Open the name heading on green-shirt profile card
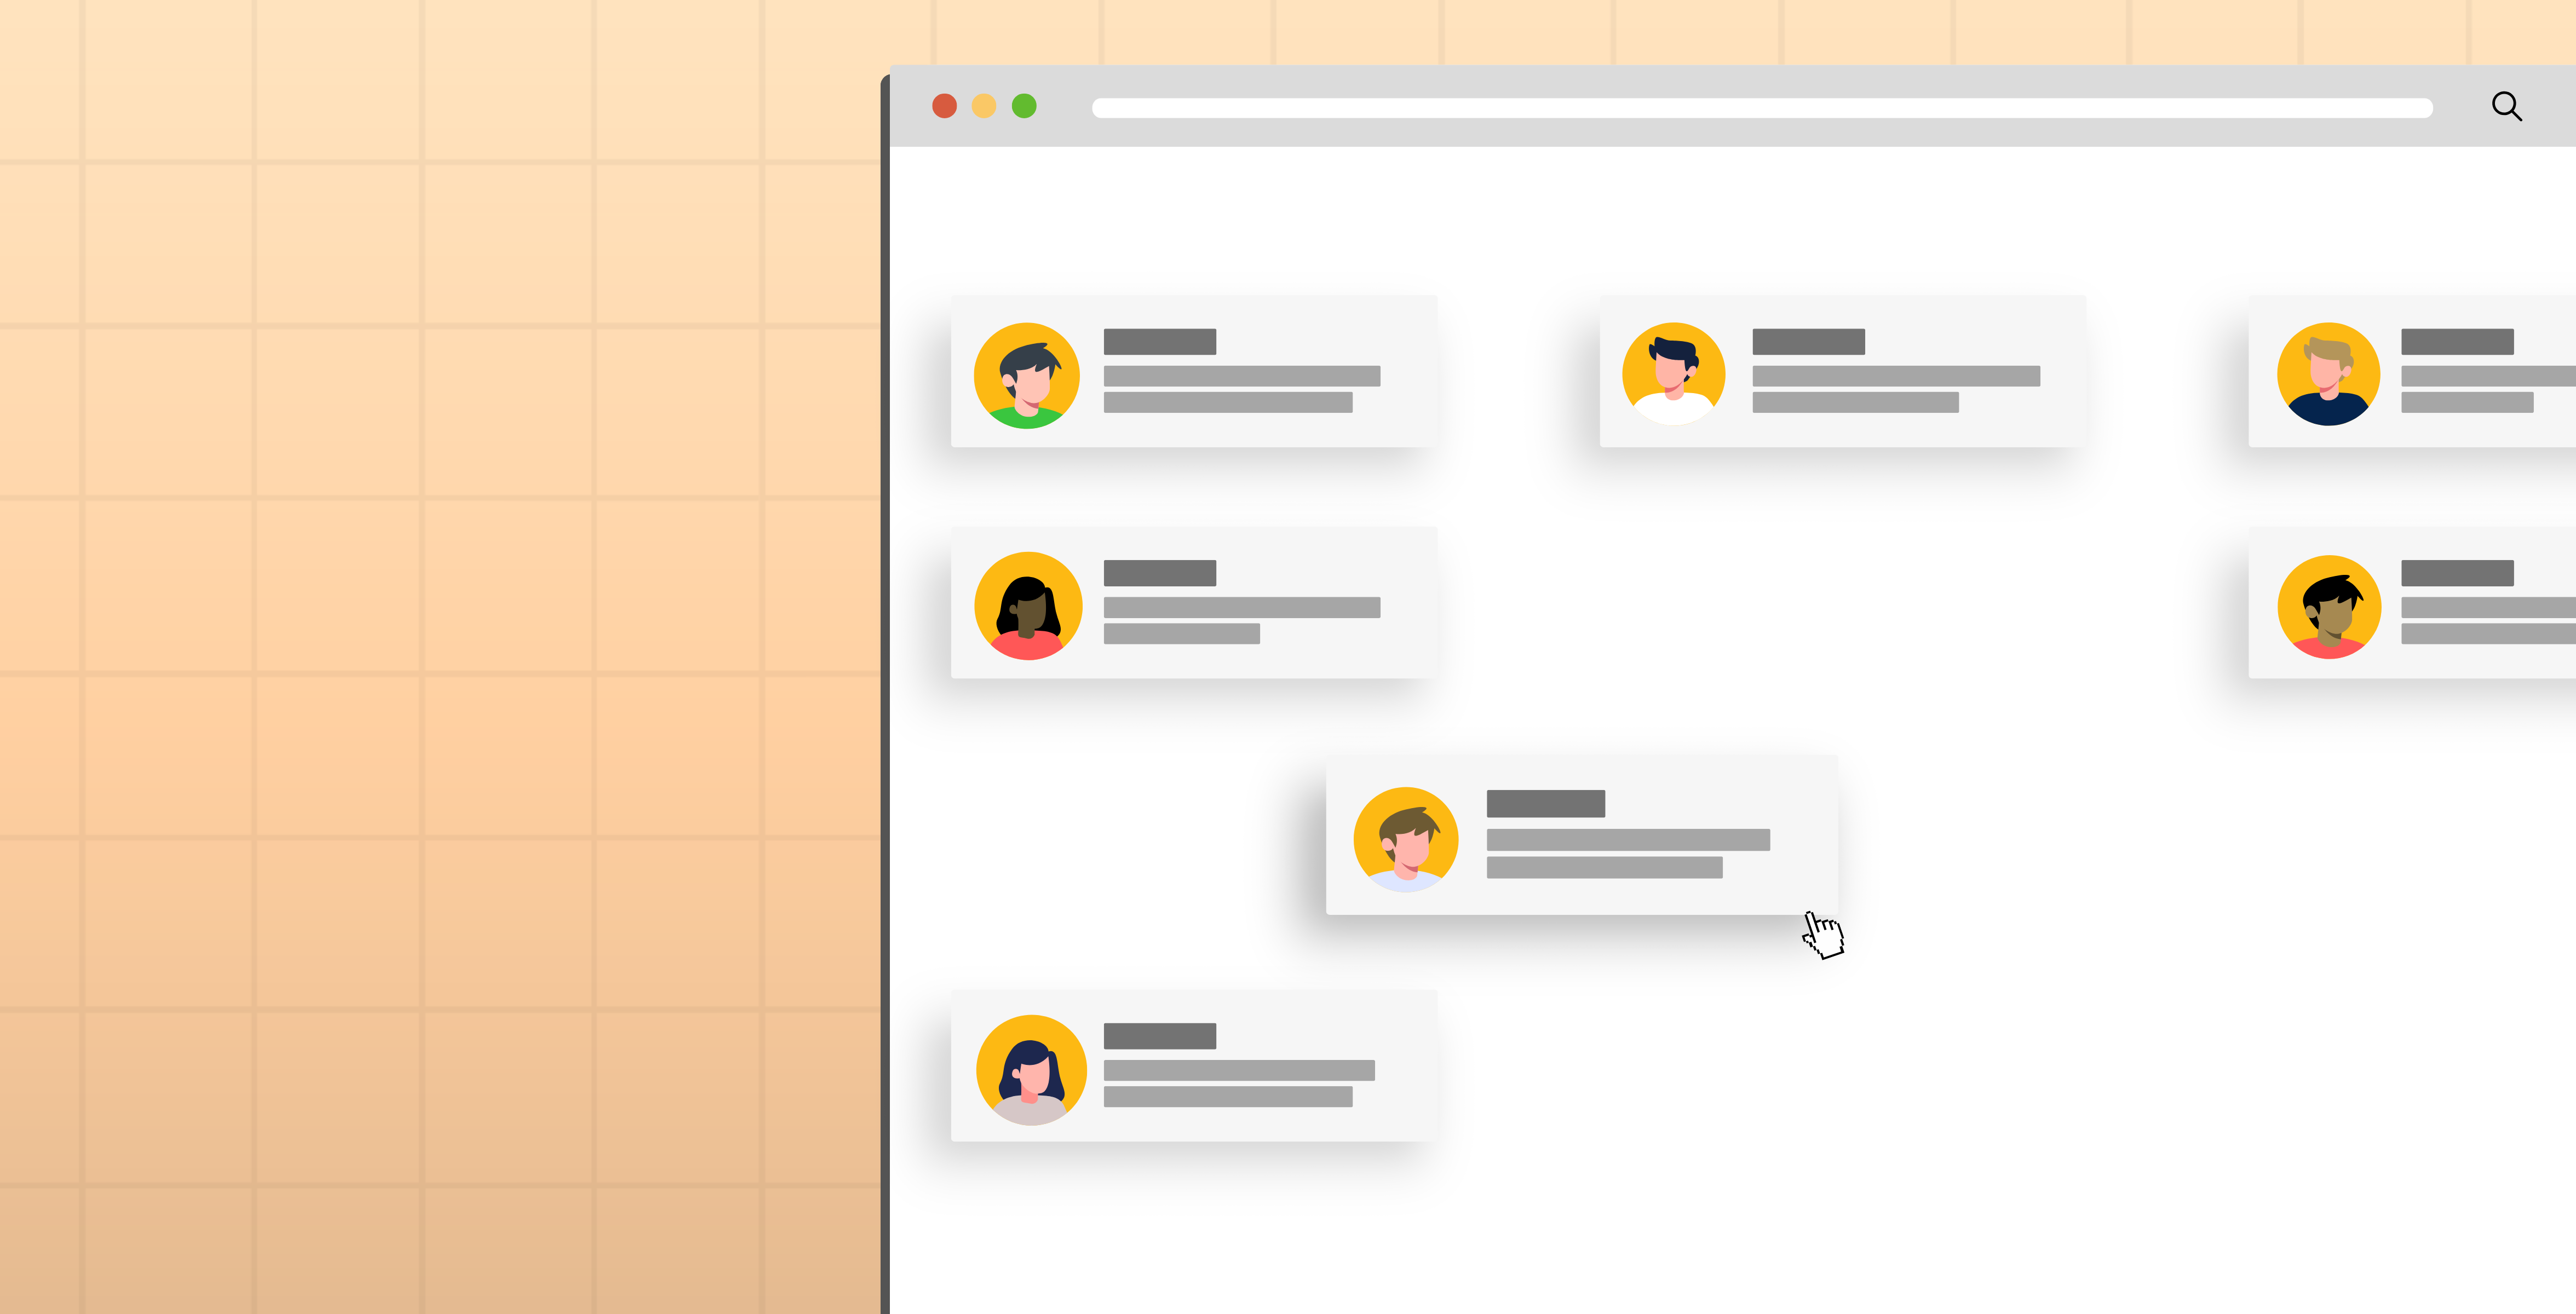This screenshot has width=2576, height=1314. tap(1159, 342)
